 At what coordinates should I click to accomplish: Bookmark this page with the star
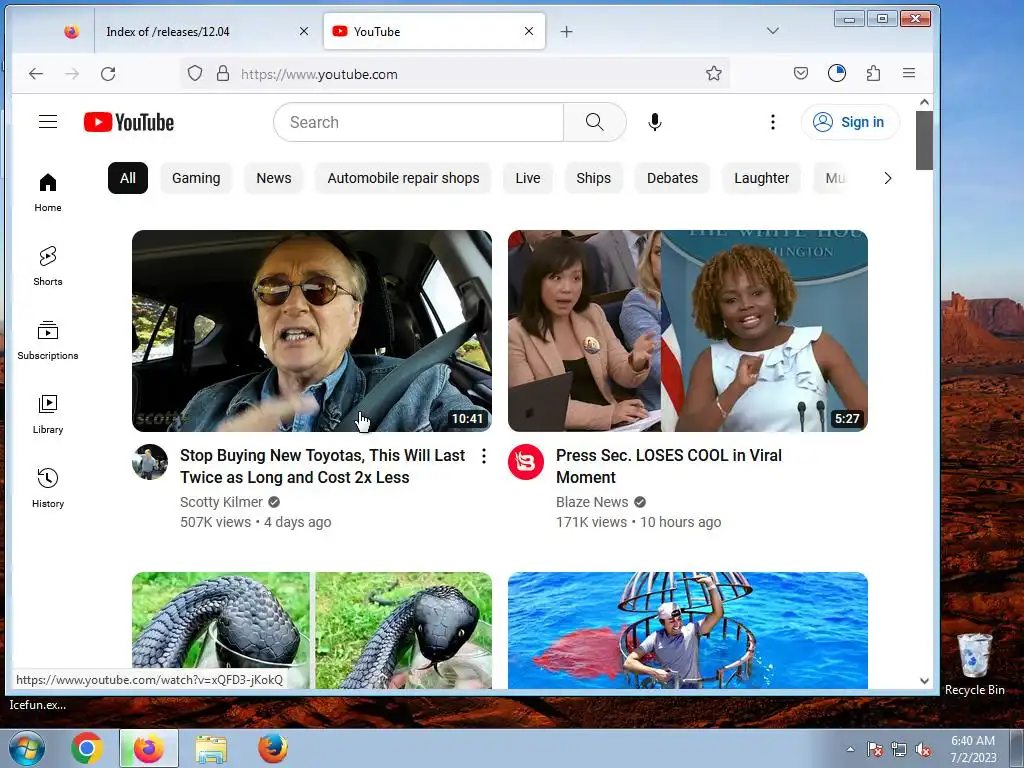[x=713, y=74]
